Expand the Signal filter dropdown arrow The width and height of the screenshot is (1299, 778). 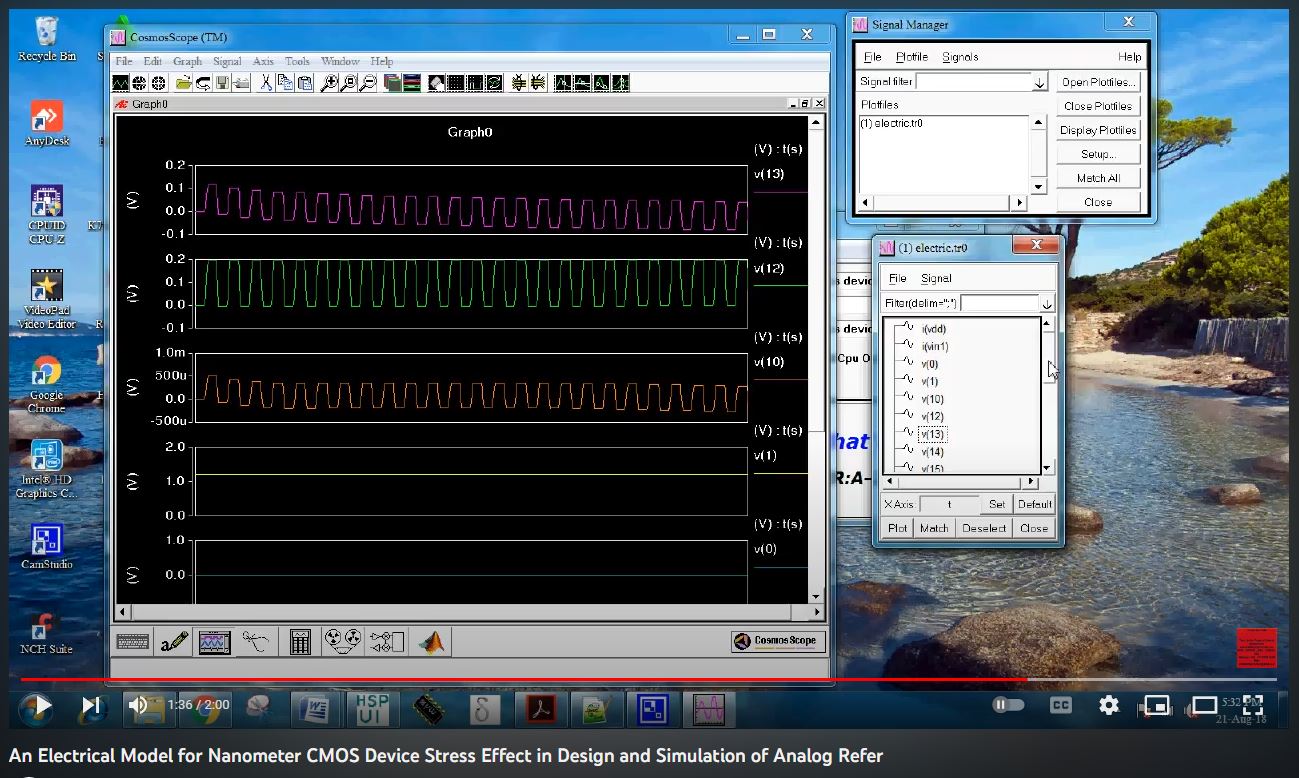click(x=1040, y=83)
